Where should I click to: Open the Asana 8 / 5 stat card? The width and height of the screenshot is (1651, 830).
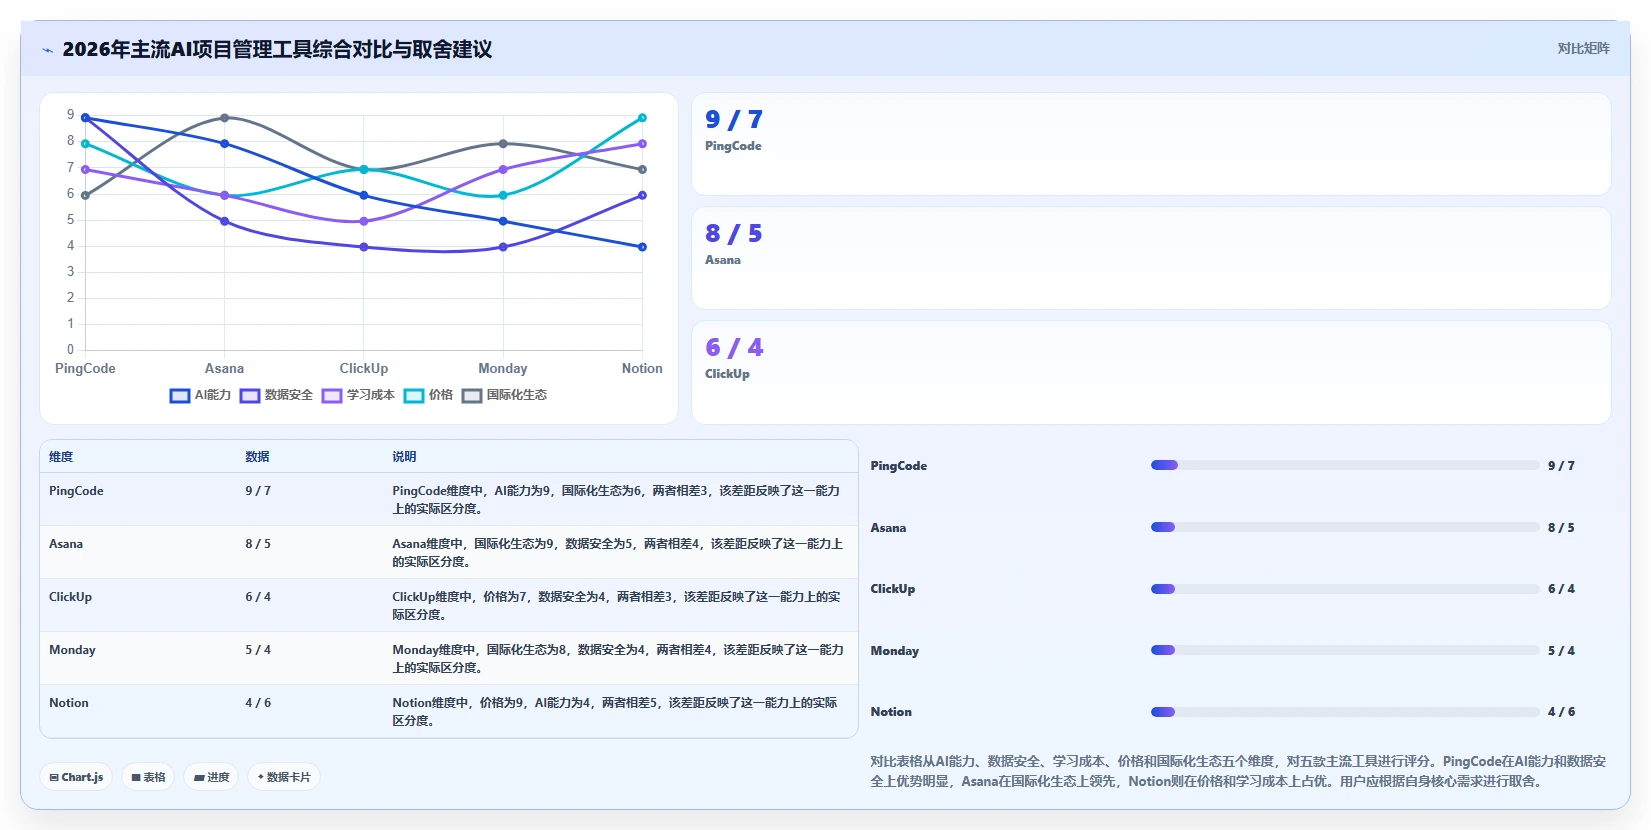[1151, 258]
